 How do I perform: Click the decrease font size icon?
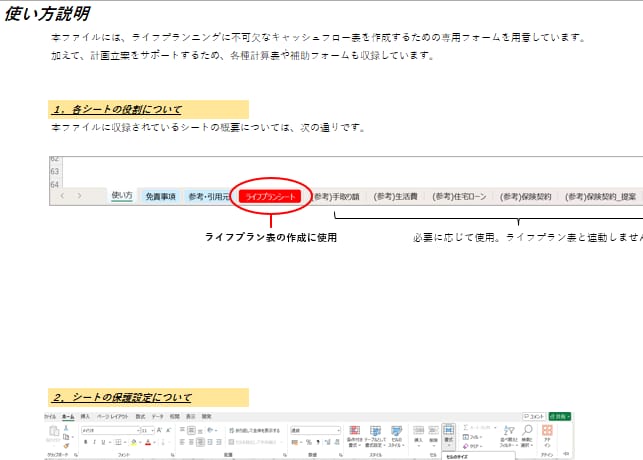pyautogui.click(x=169, y=430)
